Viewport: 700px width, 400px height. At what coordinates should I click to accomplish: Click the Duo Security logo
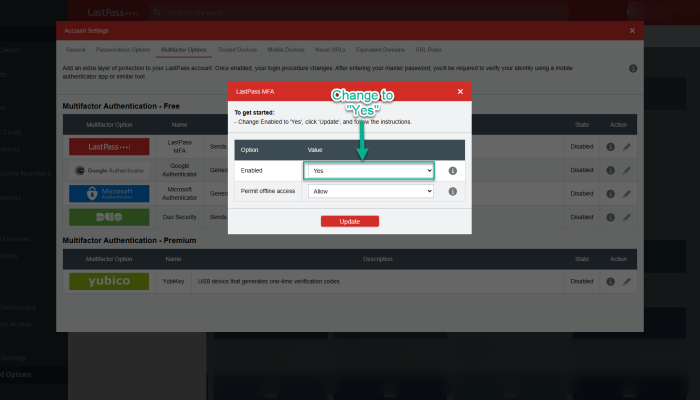point(109,217)
